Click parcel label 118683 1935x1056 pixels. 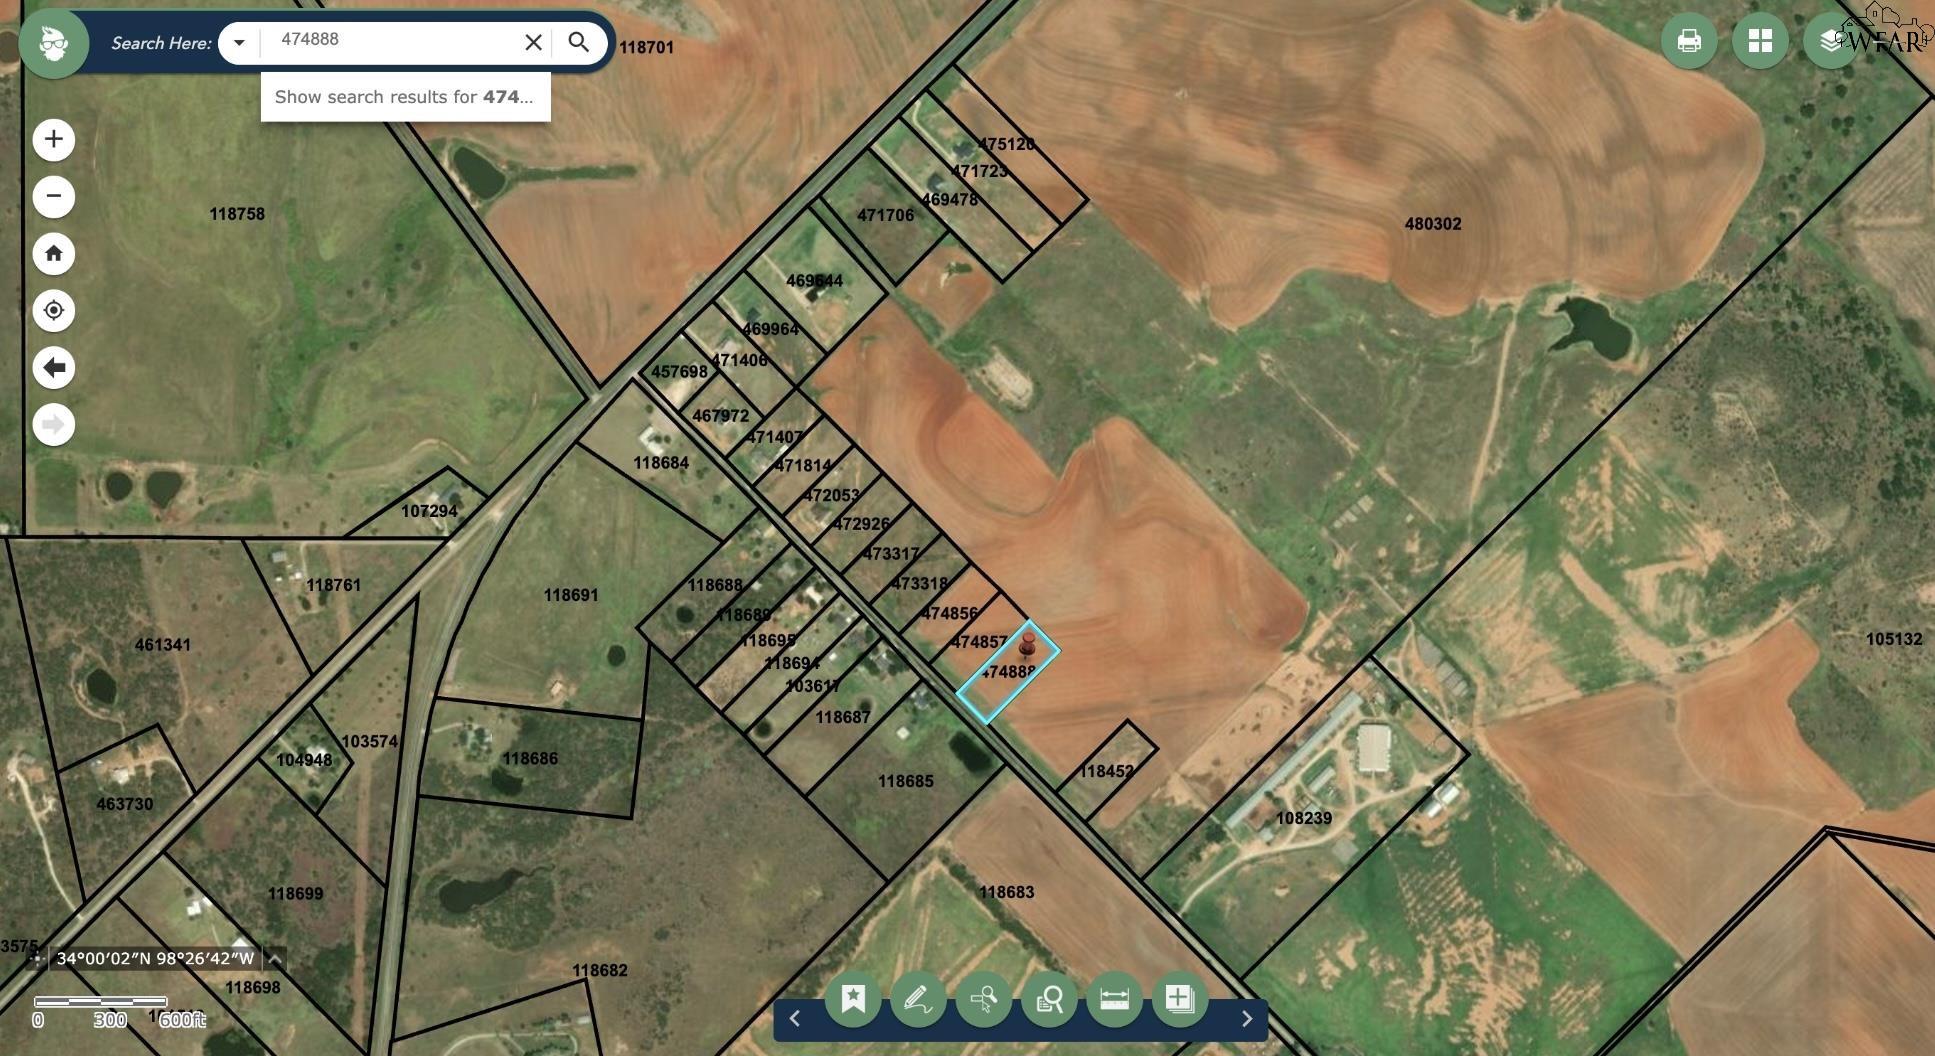click(x=1006, y=892)
